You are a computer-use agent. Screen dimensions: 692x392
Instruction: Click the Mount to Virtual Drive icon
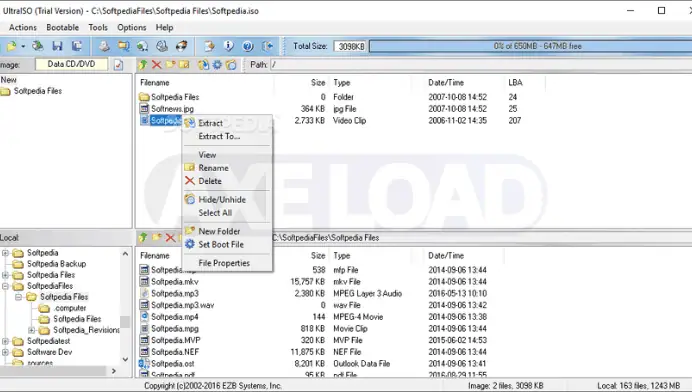[x=162, y=46]
